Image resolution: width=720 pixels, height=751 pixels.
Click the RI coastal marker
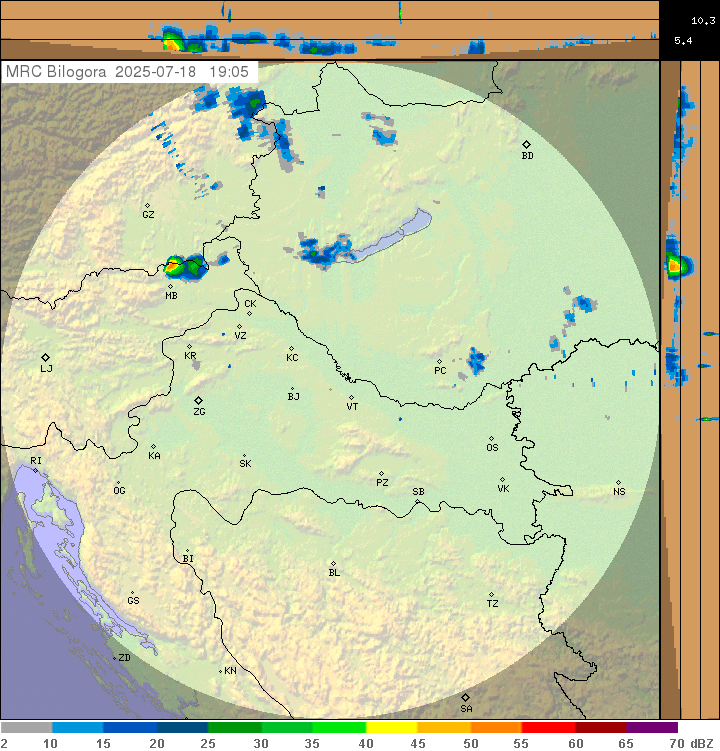[x=36, y=469]
